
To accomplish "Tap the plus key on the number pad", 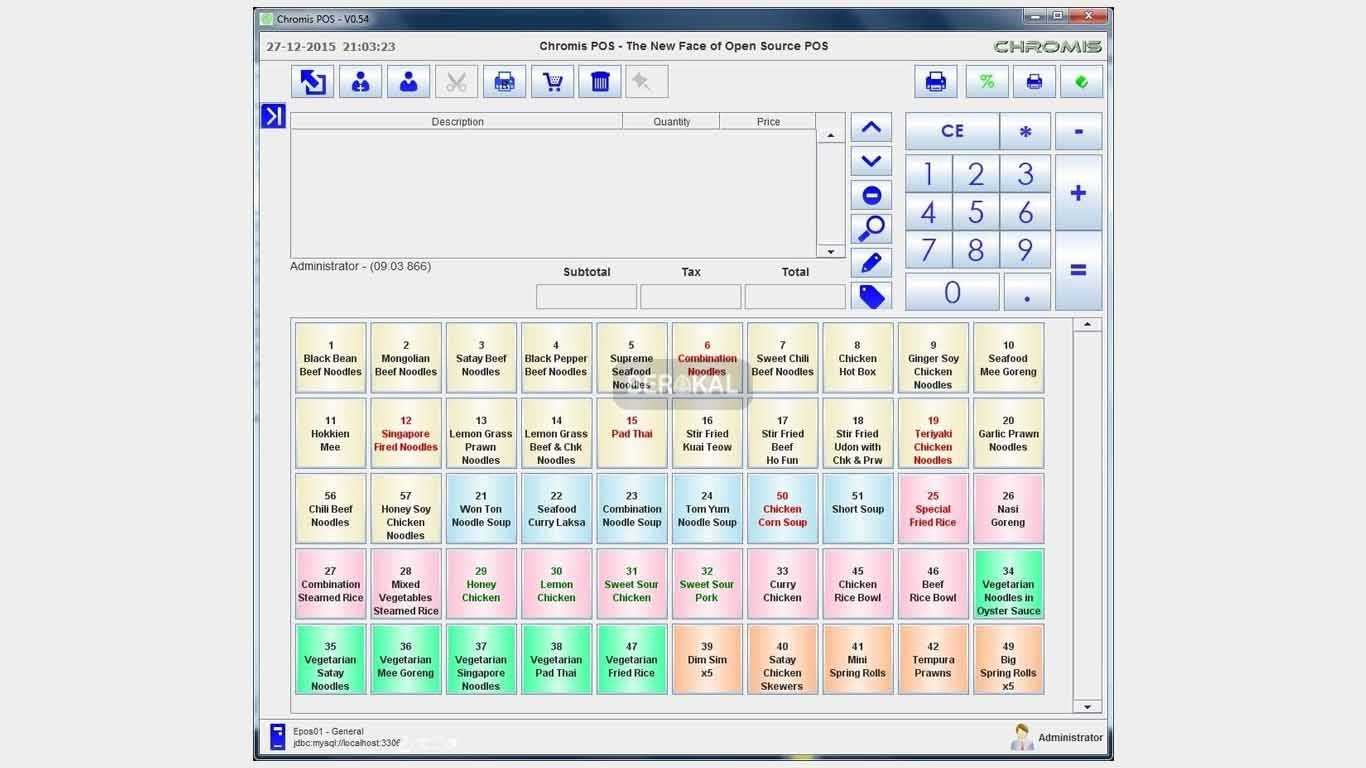I will coord(1078,193).
